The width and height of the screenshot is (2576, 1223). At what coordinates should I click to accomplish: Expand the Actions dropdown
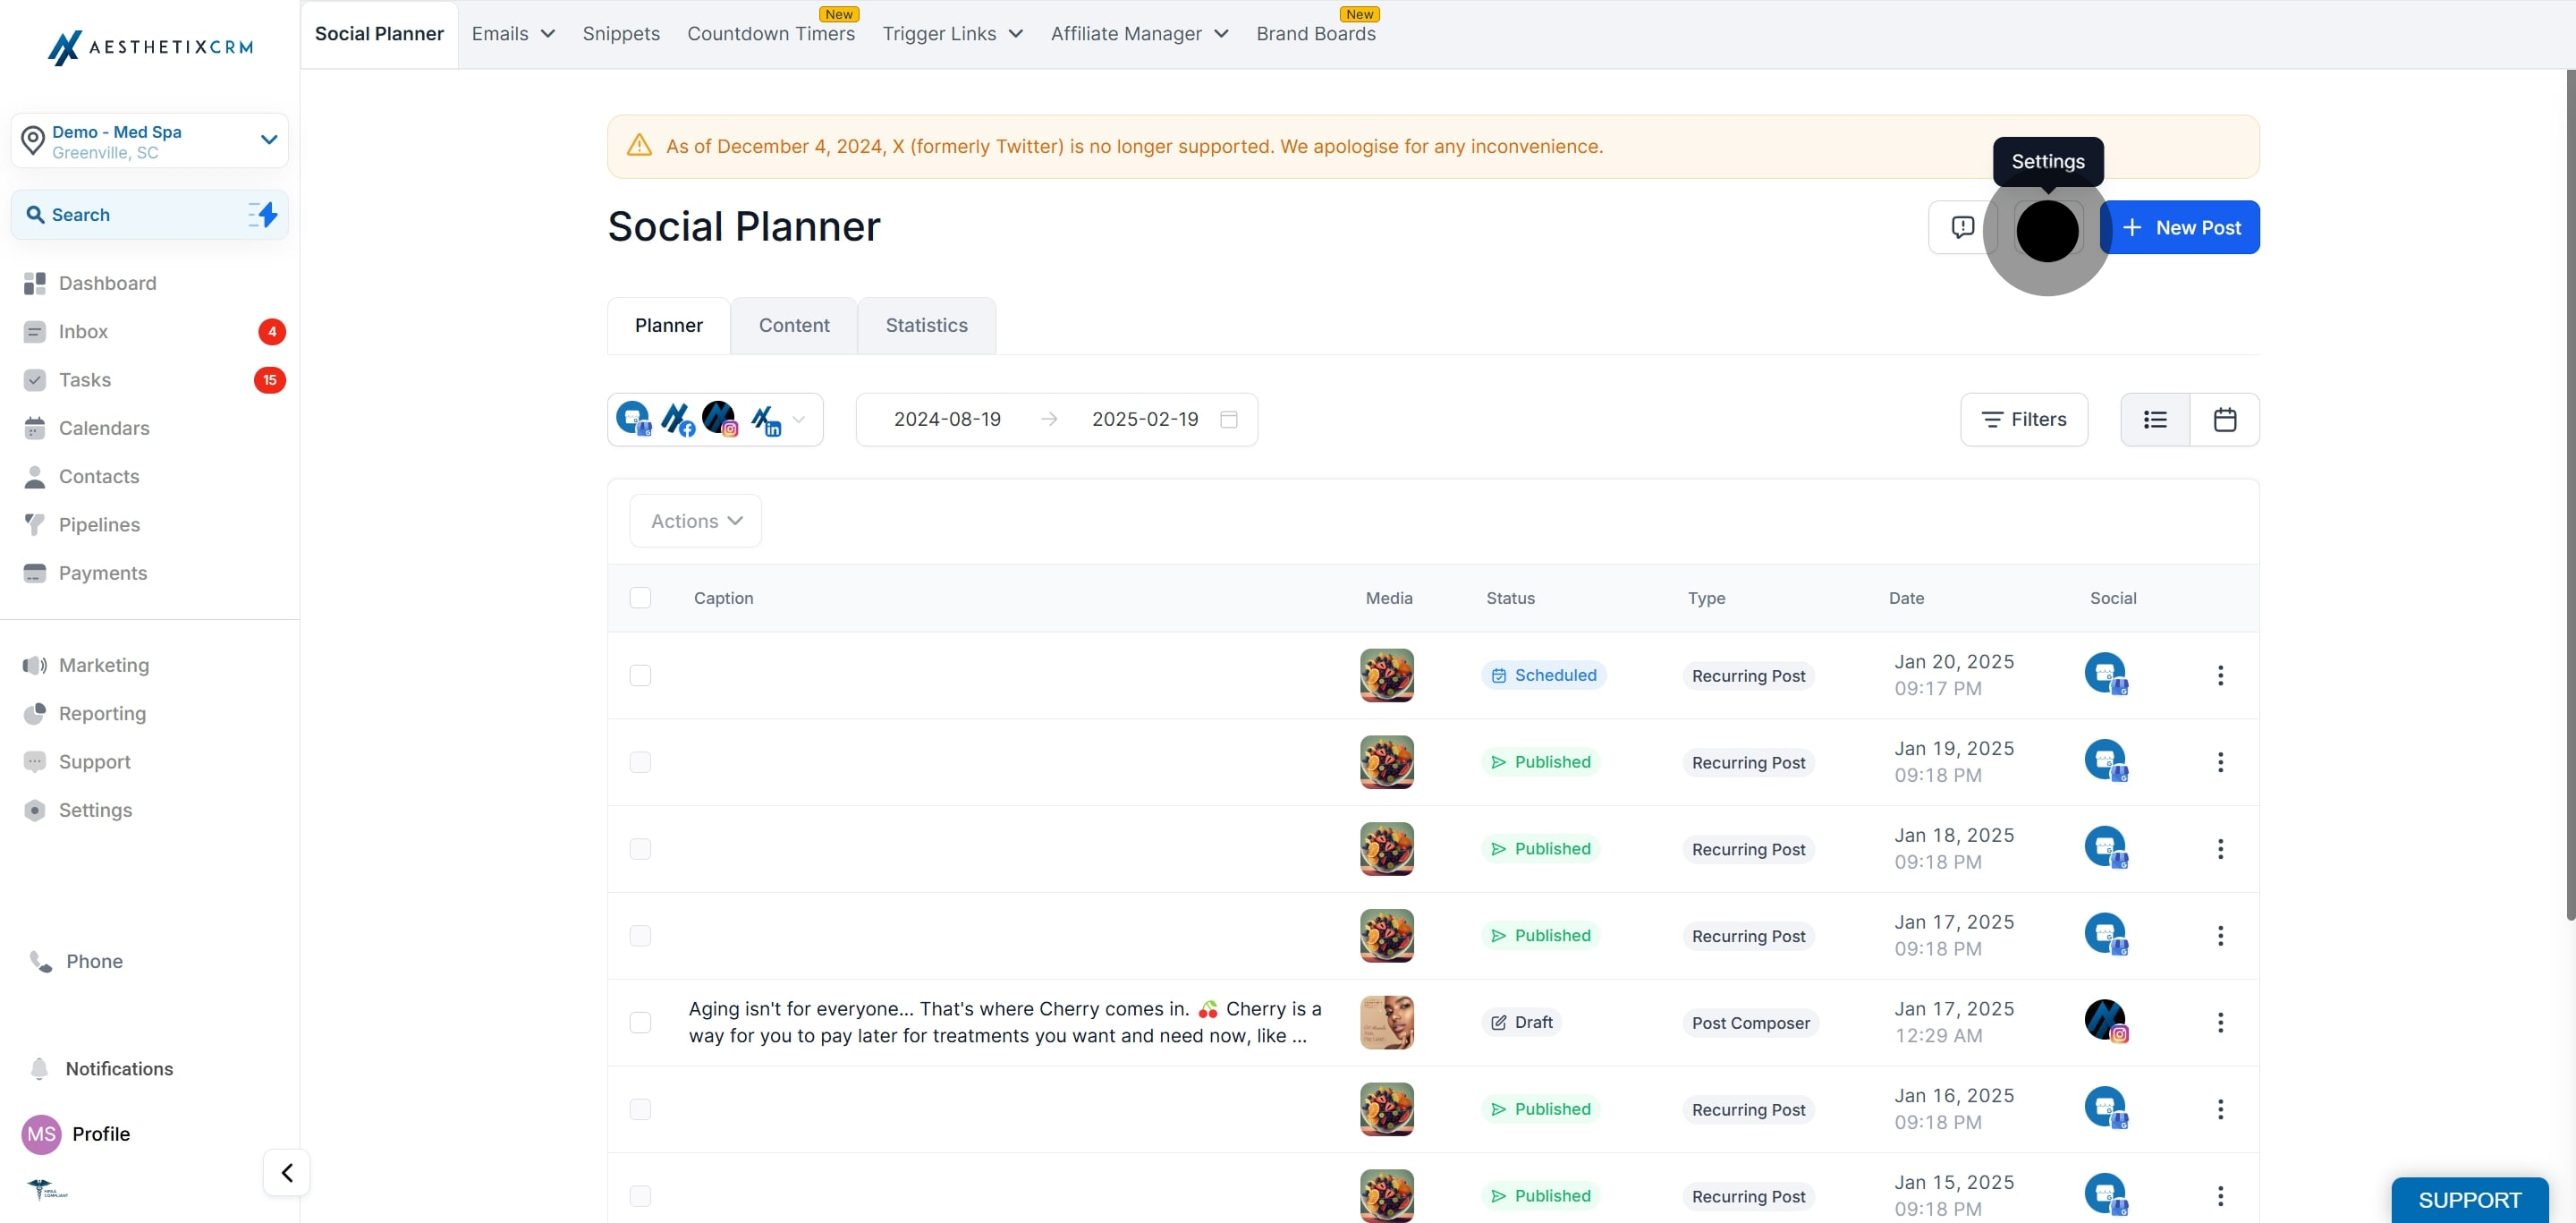click(x=696, y=521)
